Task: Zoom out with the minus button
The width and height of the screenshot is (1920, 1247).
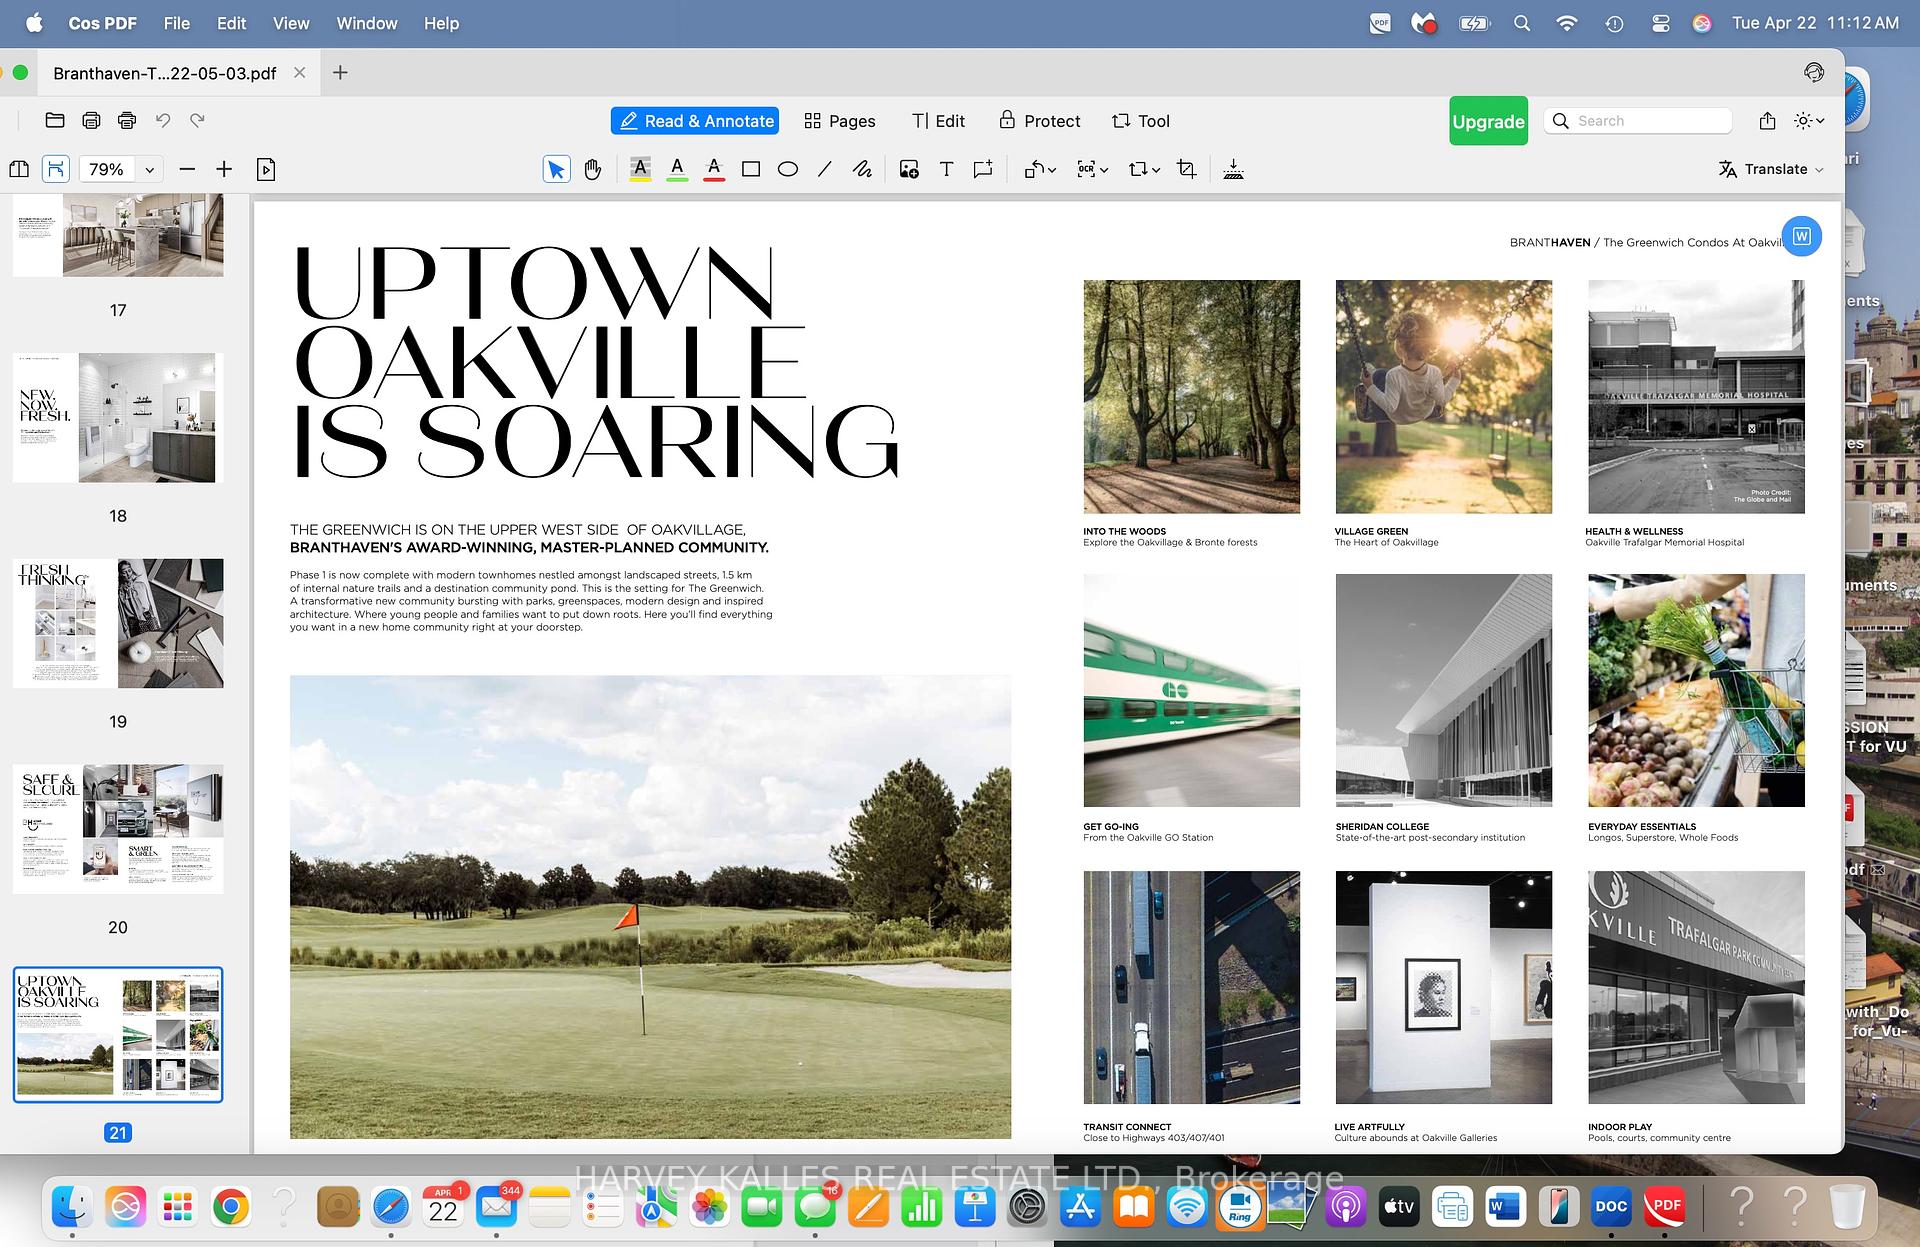Action: (x=187, y=170)
